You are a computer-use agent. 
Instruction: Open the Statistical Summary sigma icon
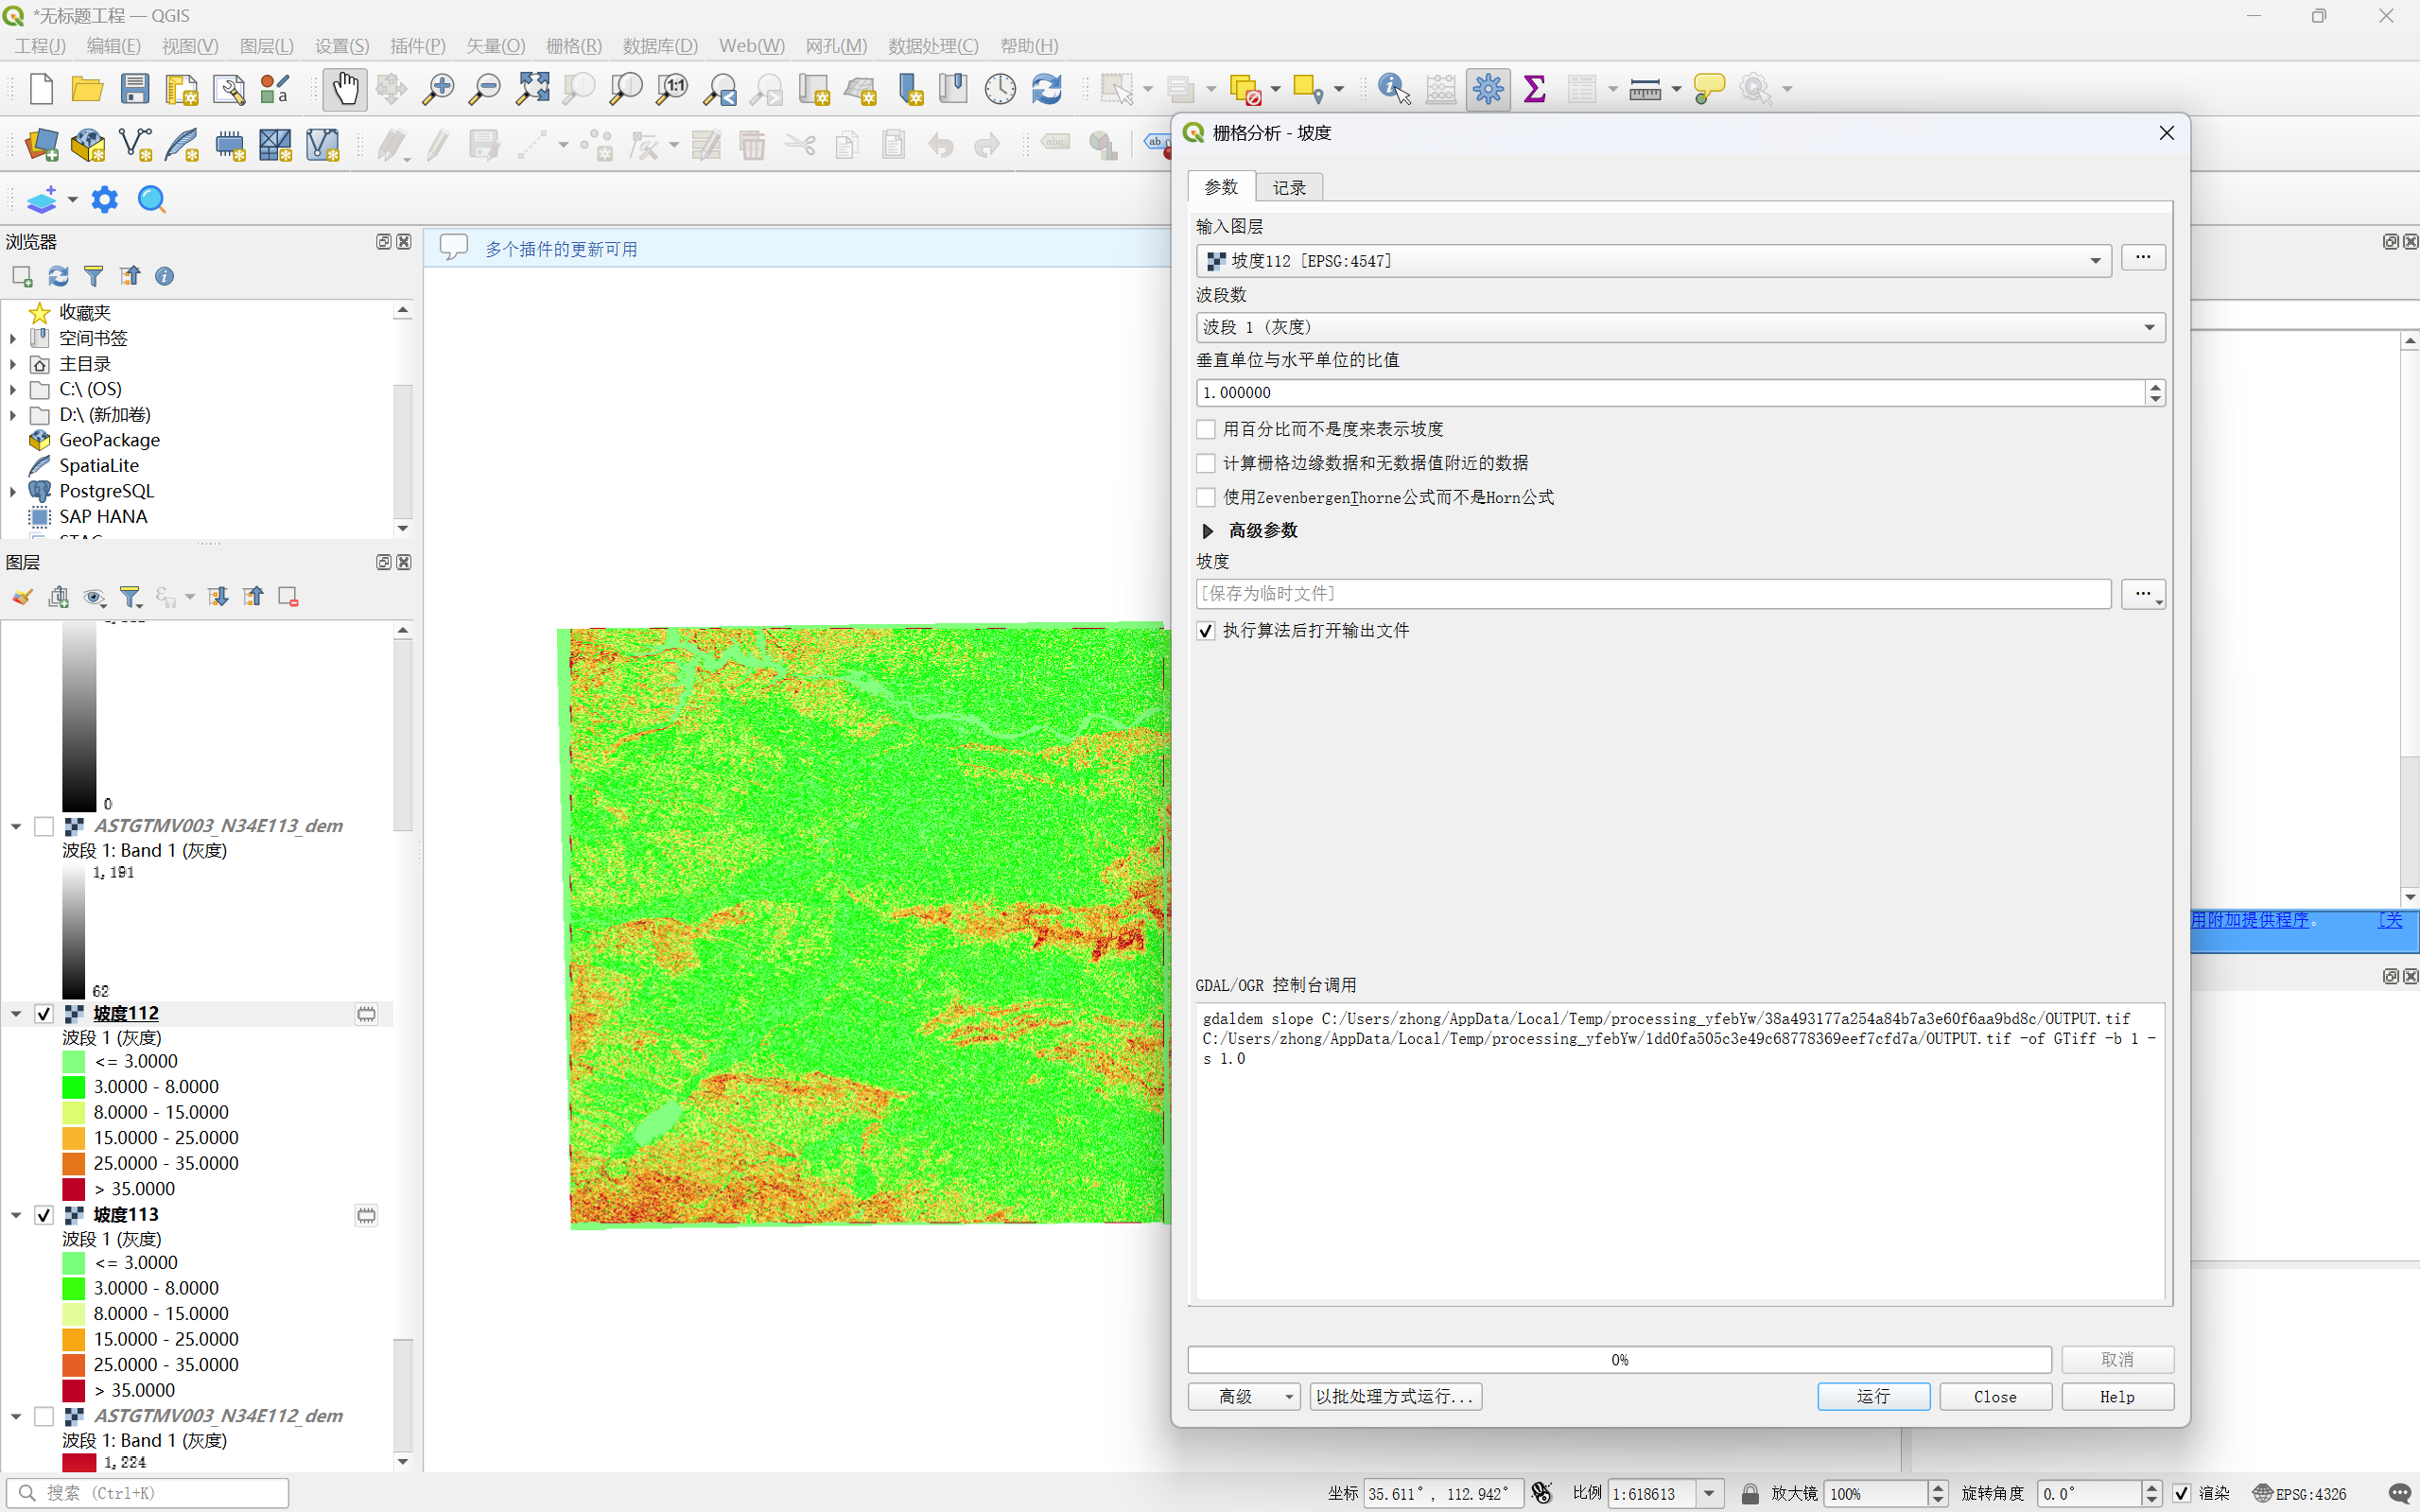click(1534, 89)
